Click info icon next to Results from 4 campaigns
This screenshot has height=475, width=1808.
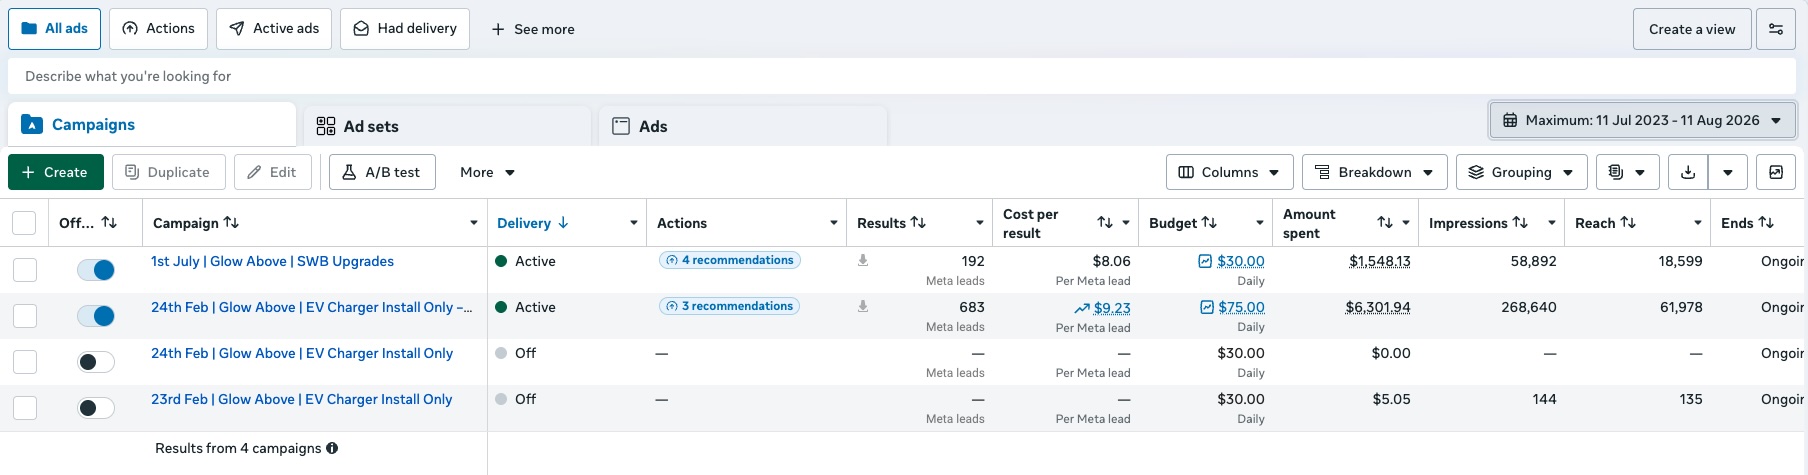[x=332, y=448]
